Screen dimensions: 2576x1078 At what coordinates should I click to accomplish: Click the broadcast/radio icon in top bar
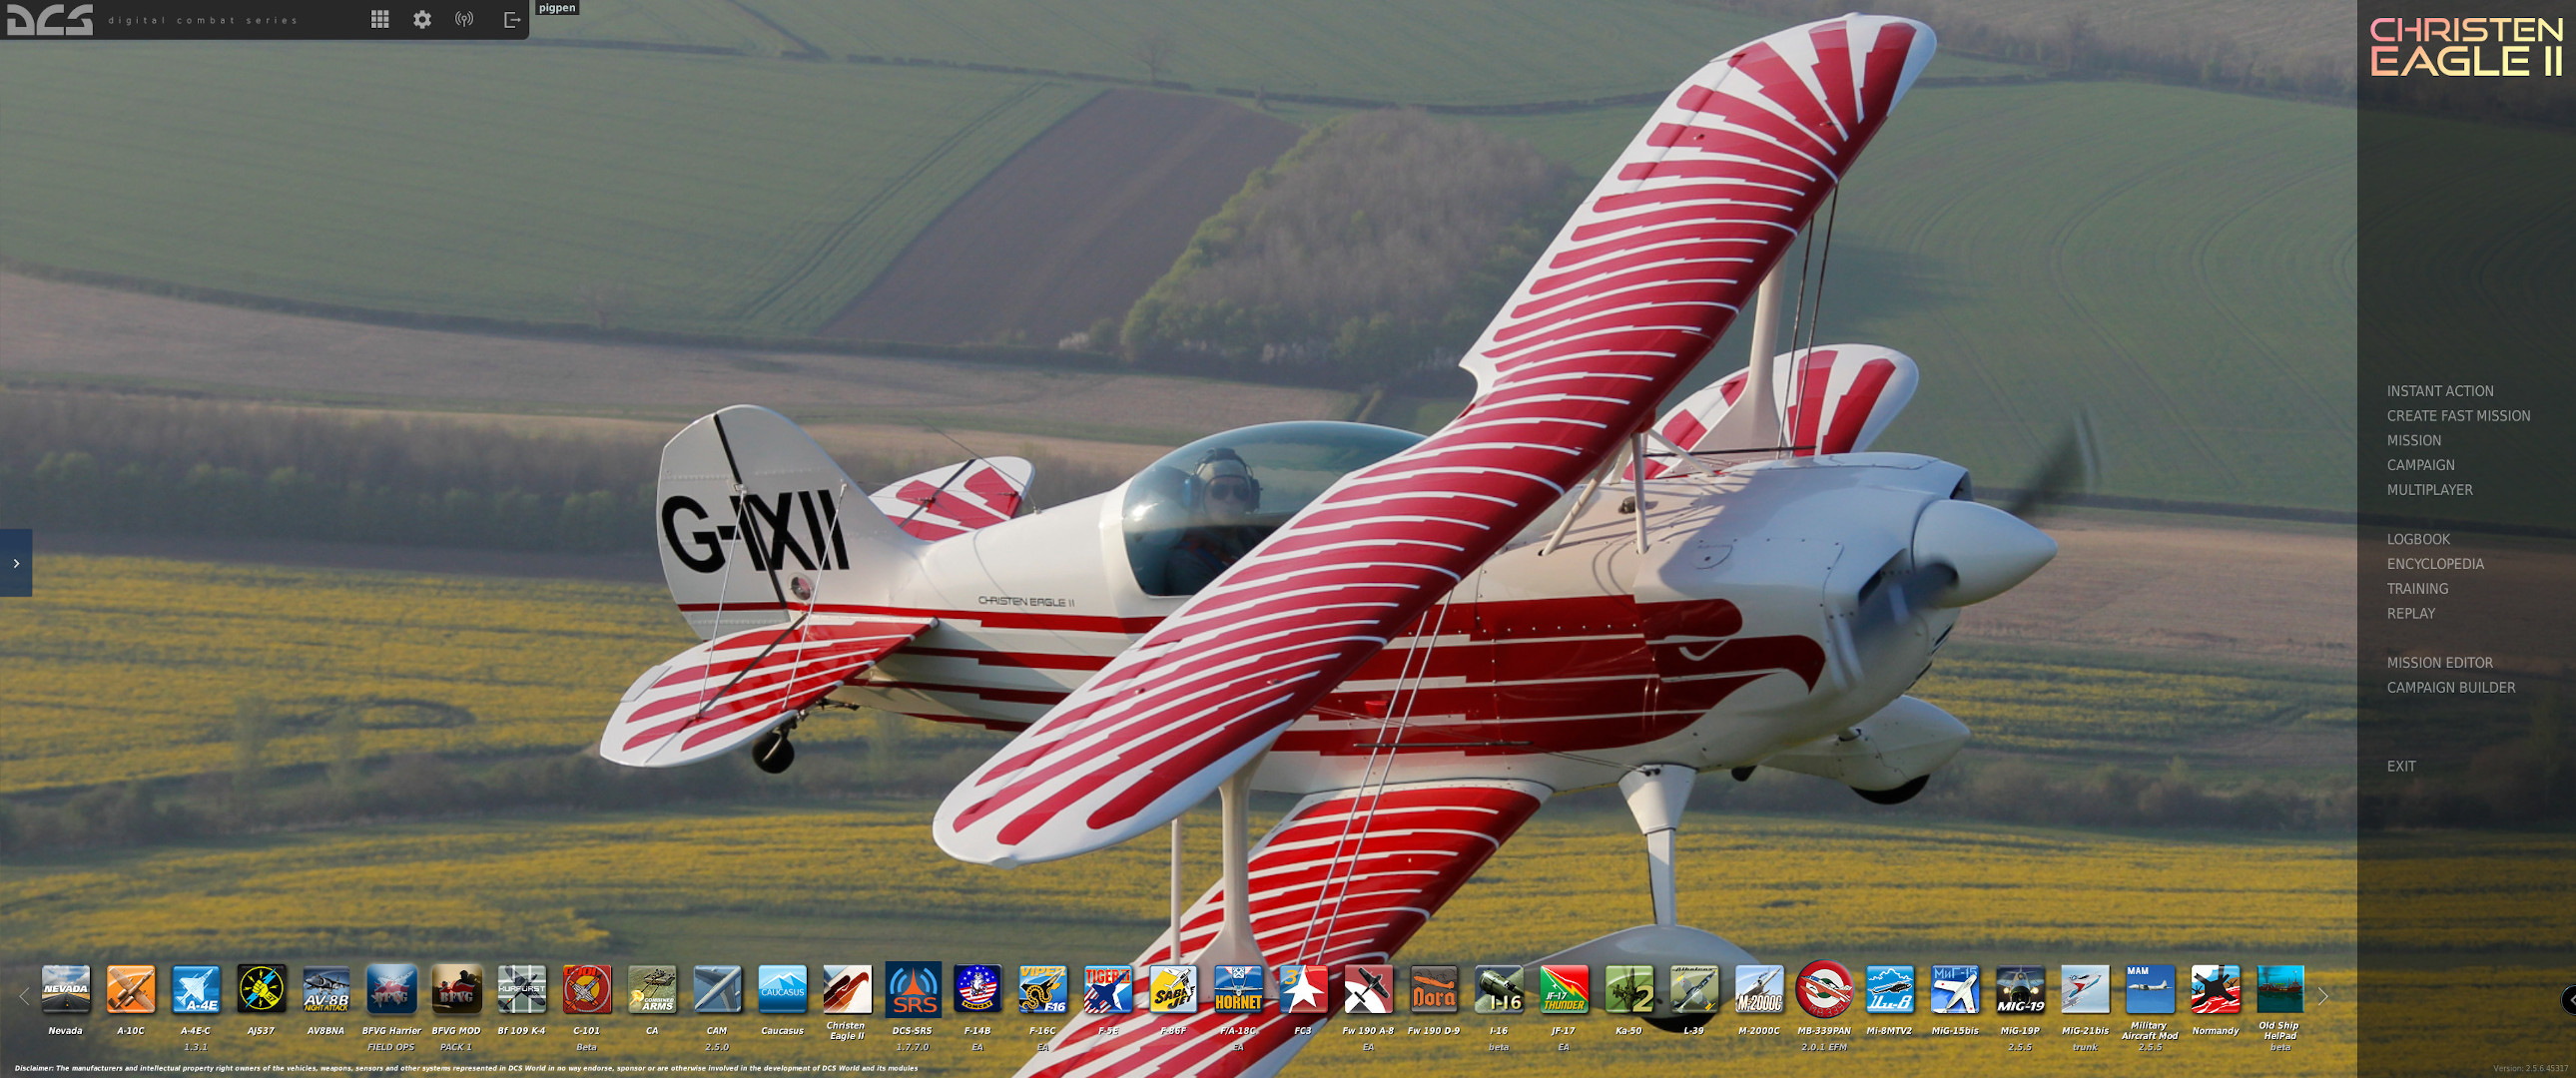pos(464,18)
